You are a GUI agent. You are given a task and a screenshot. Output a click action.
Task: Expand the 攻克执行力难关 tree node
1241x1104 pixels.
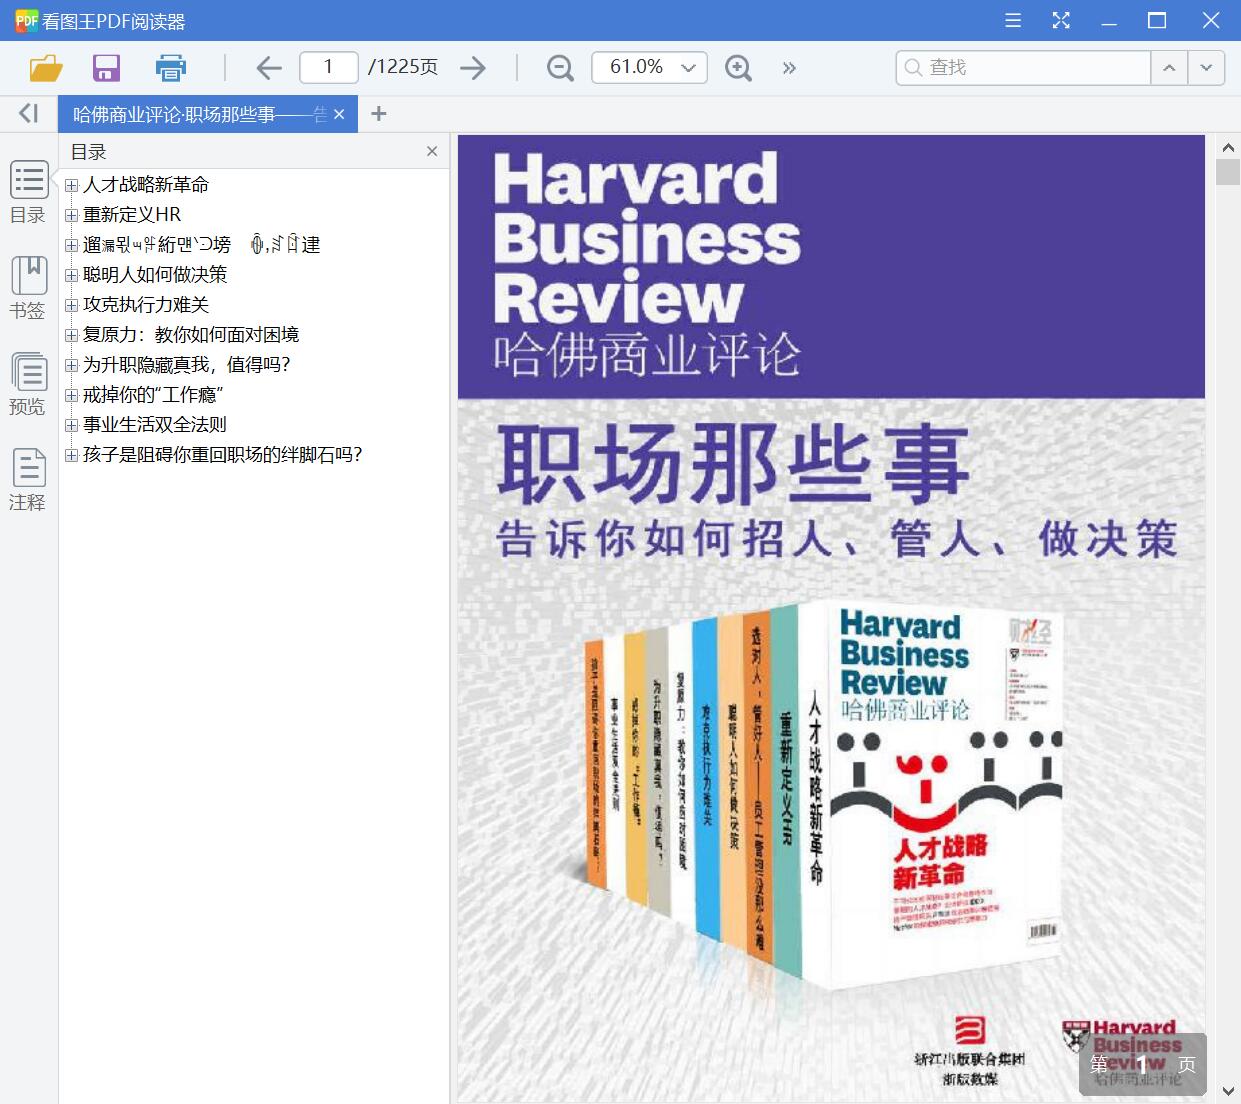(72, 305)
